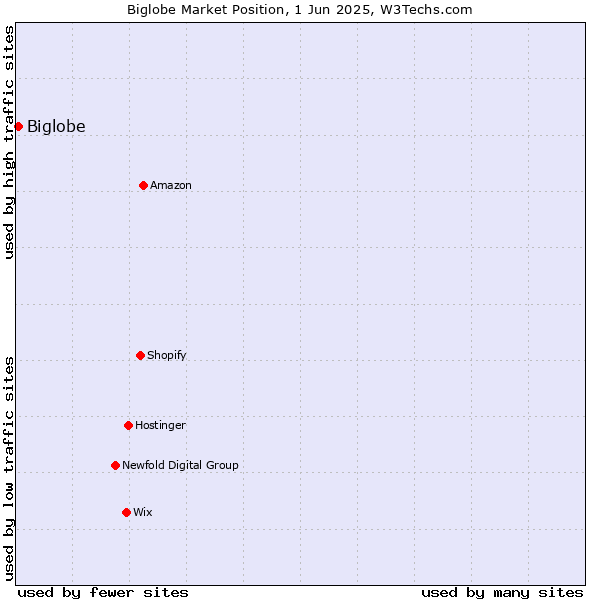Select the Amazon label text
Viewport: 600px width, 600px height.
[171, 186]
